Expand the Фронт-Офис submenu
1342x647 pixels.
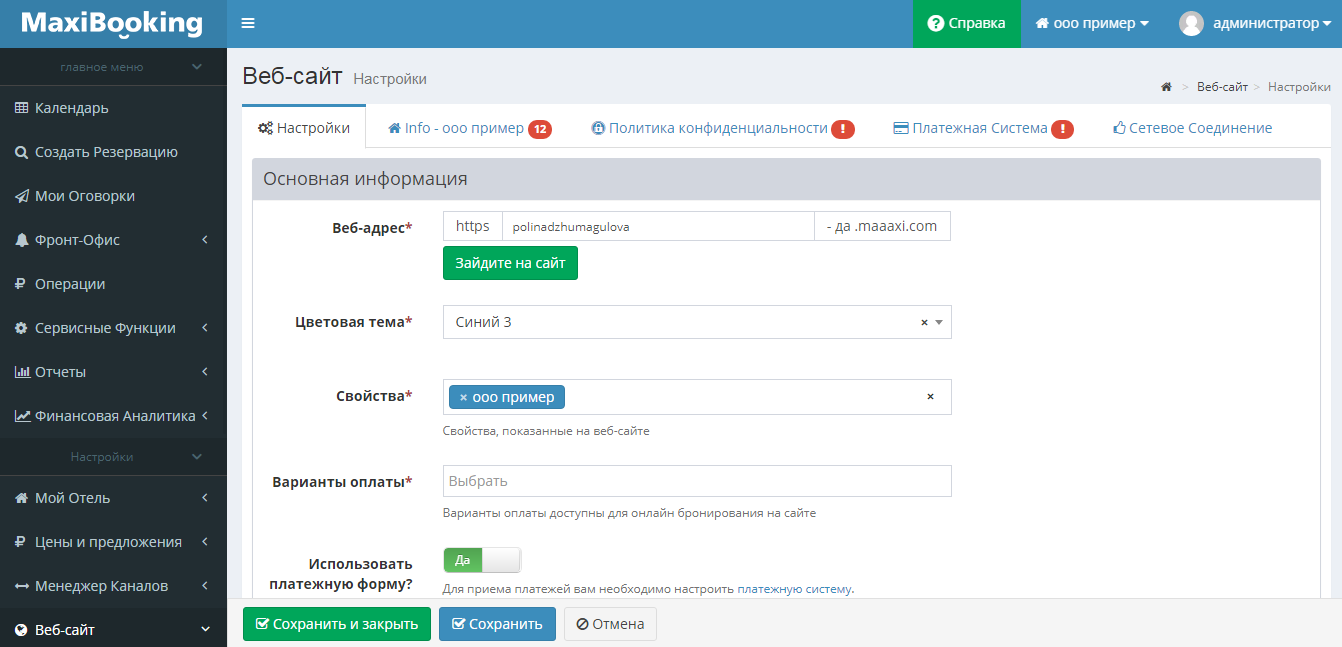(205, 240)
